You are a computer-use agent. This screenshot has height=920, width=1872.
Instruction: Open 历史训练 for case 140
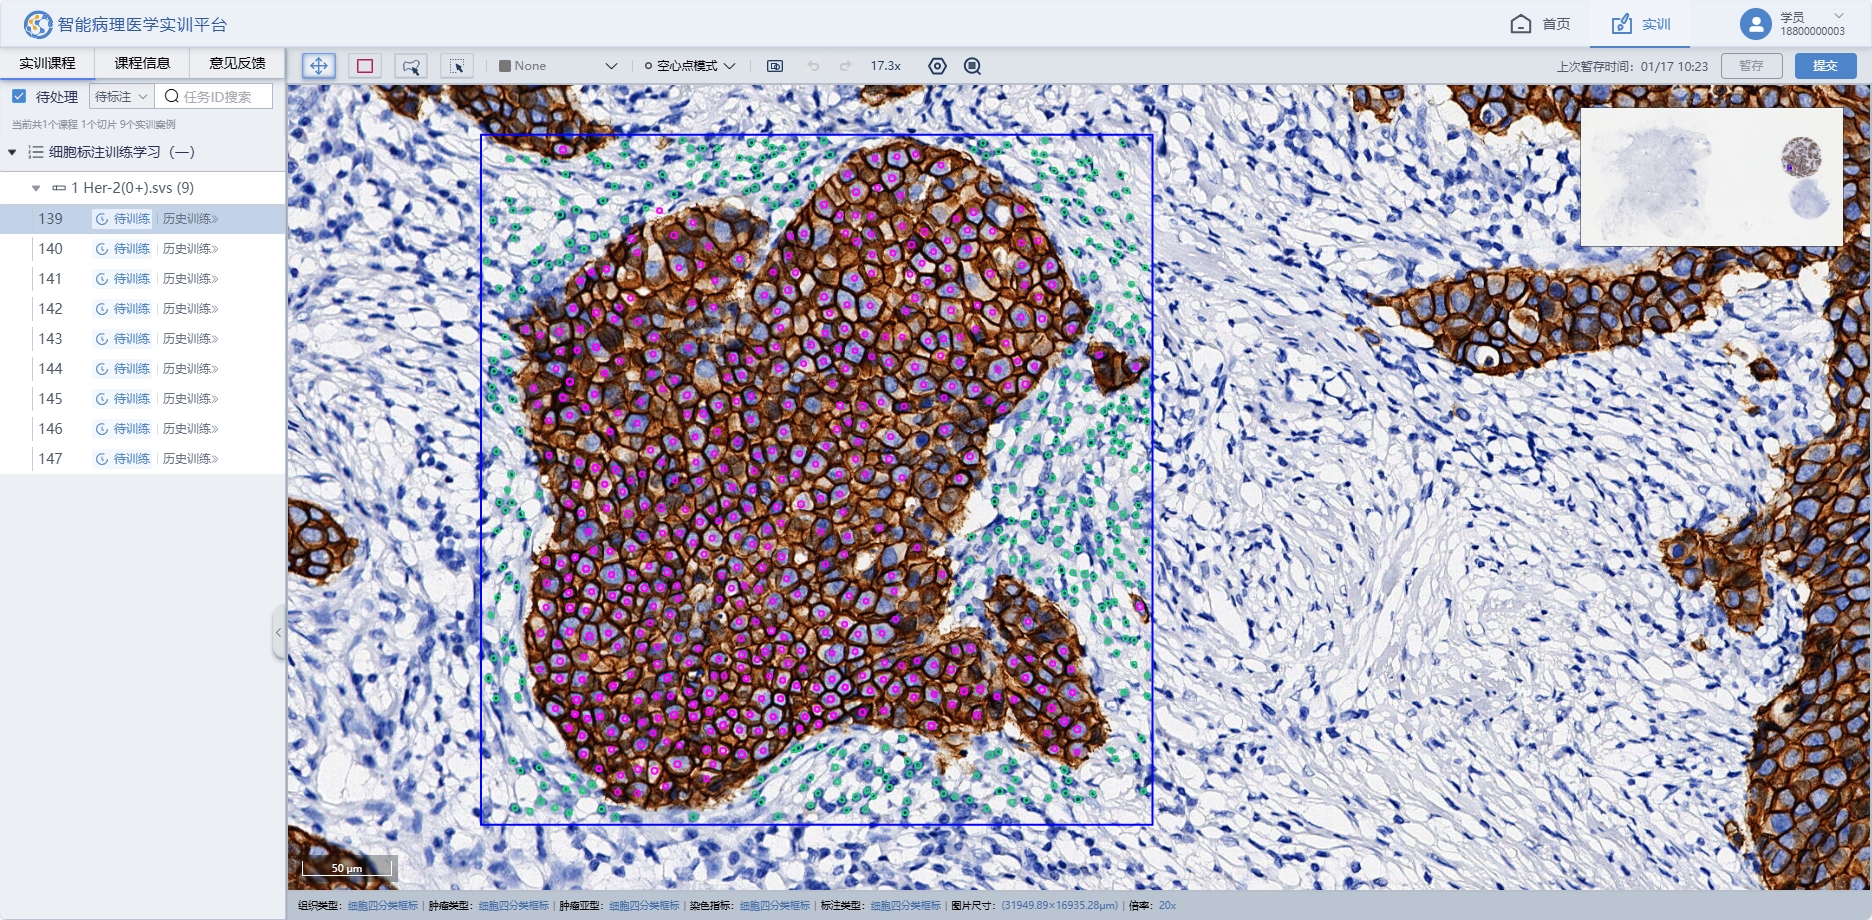190,249
